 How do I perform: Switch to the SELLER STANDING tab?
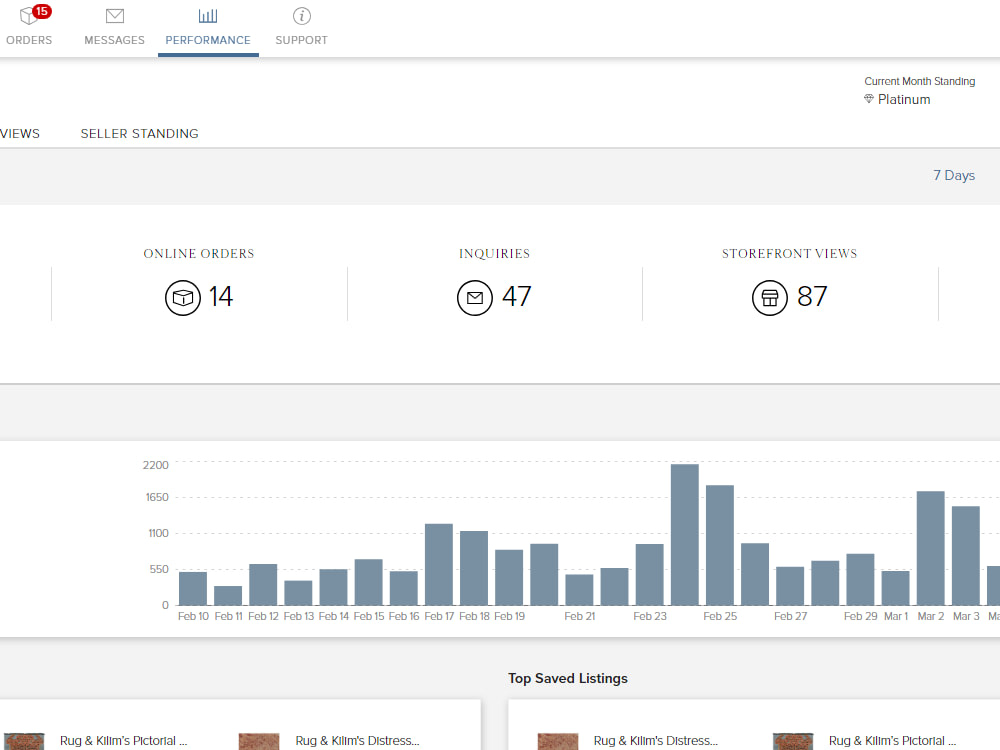pyautogui.click(x=140, y=134)
